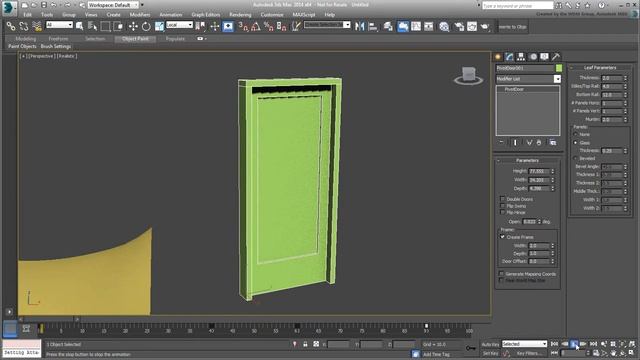Select the Beveled panels radio button
640x360 pixels.
point(576,158)
